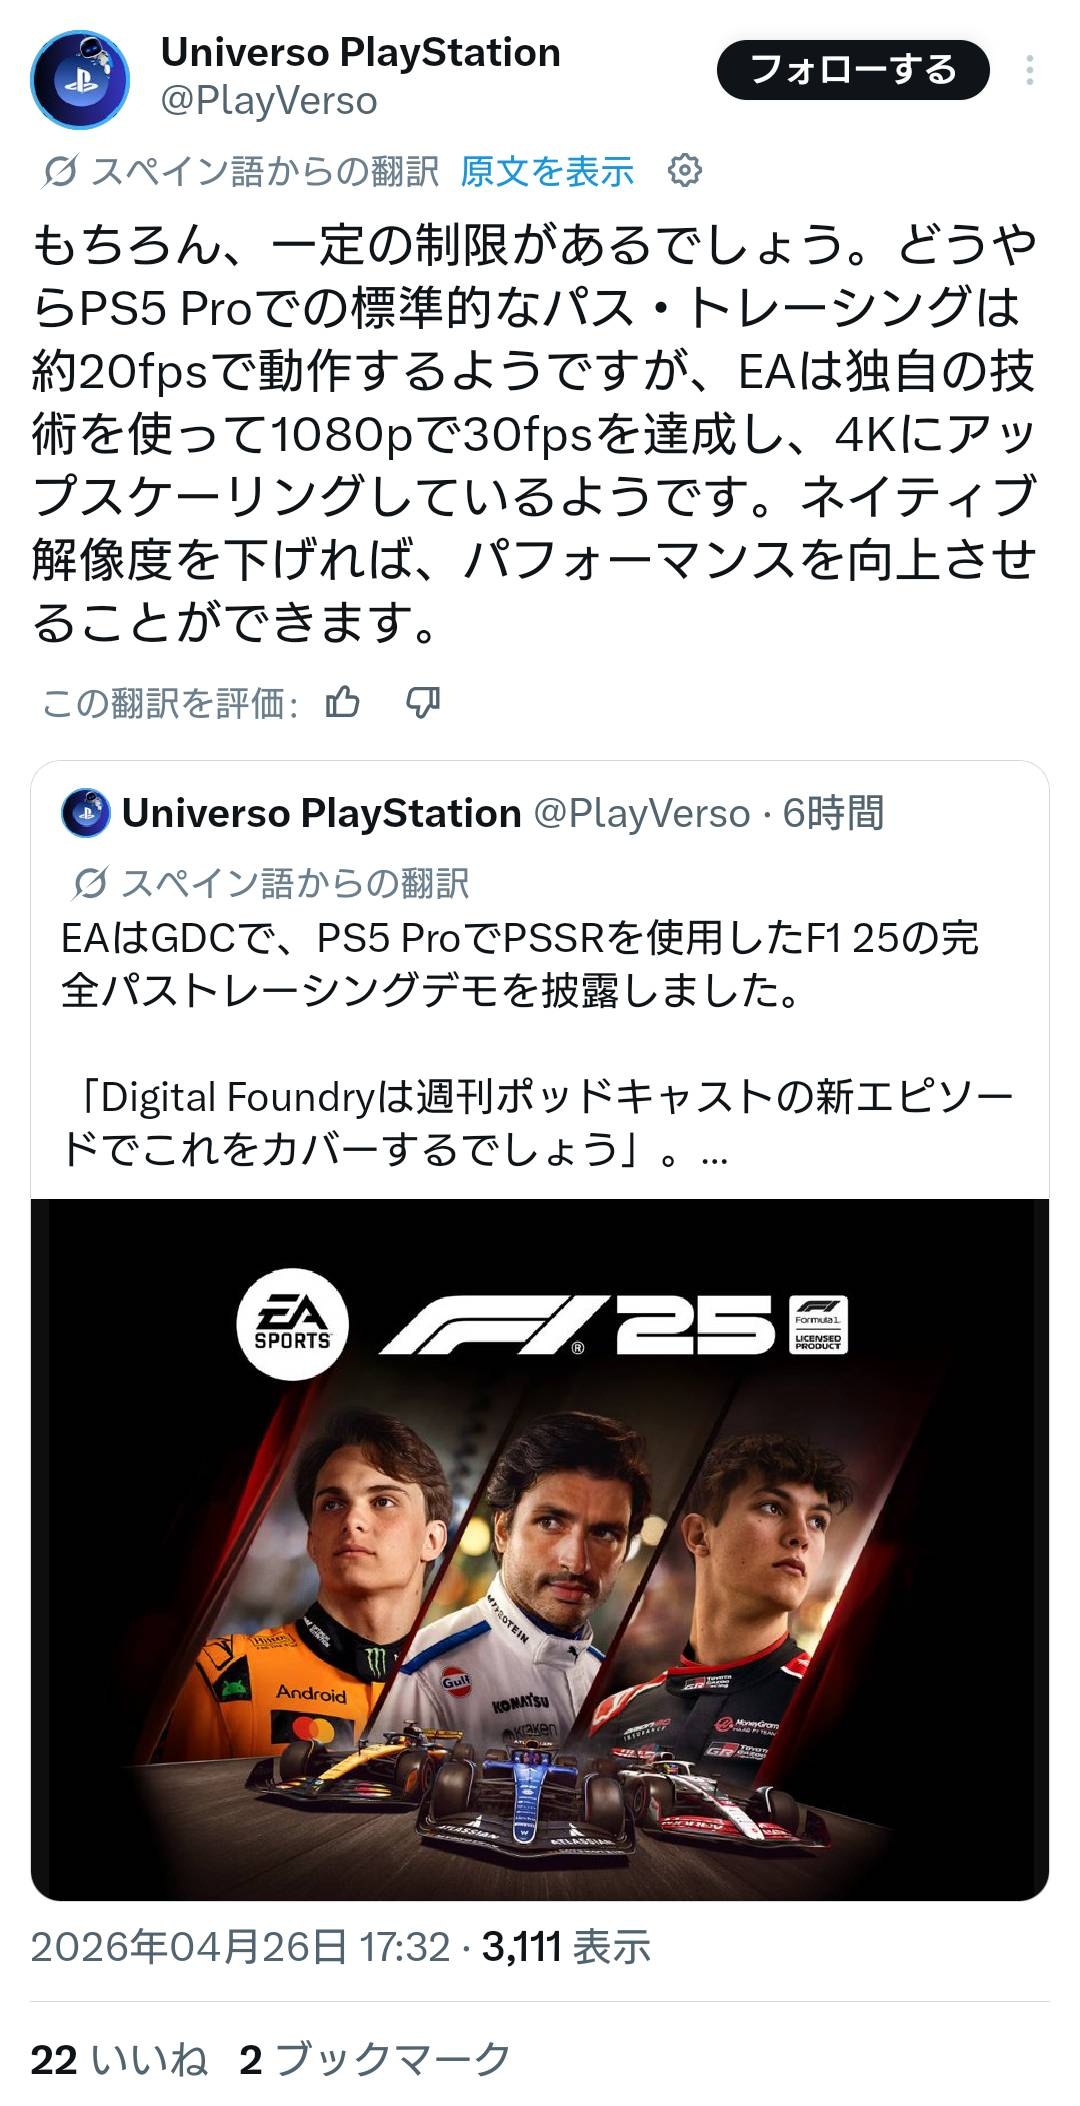Click the tweet timestamp 2026年04月26日 17:32
This screenshot has width=1080, height=2106.
240,1947
